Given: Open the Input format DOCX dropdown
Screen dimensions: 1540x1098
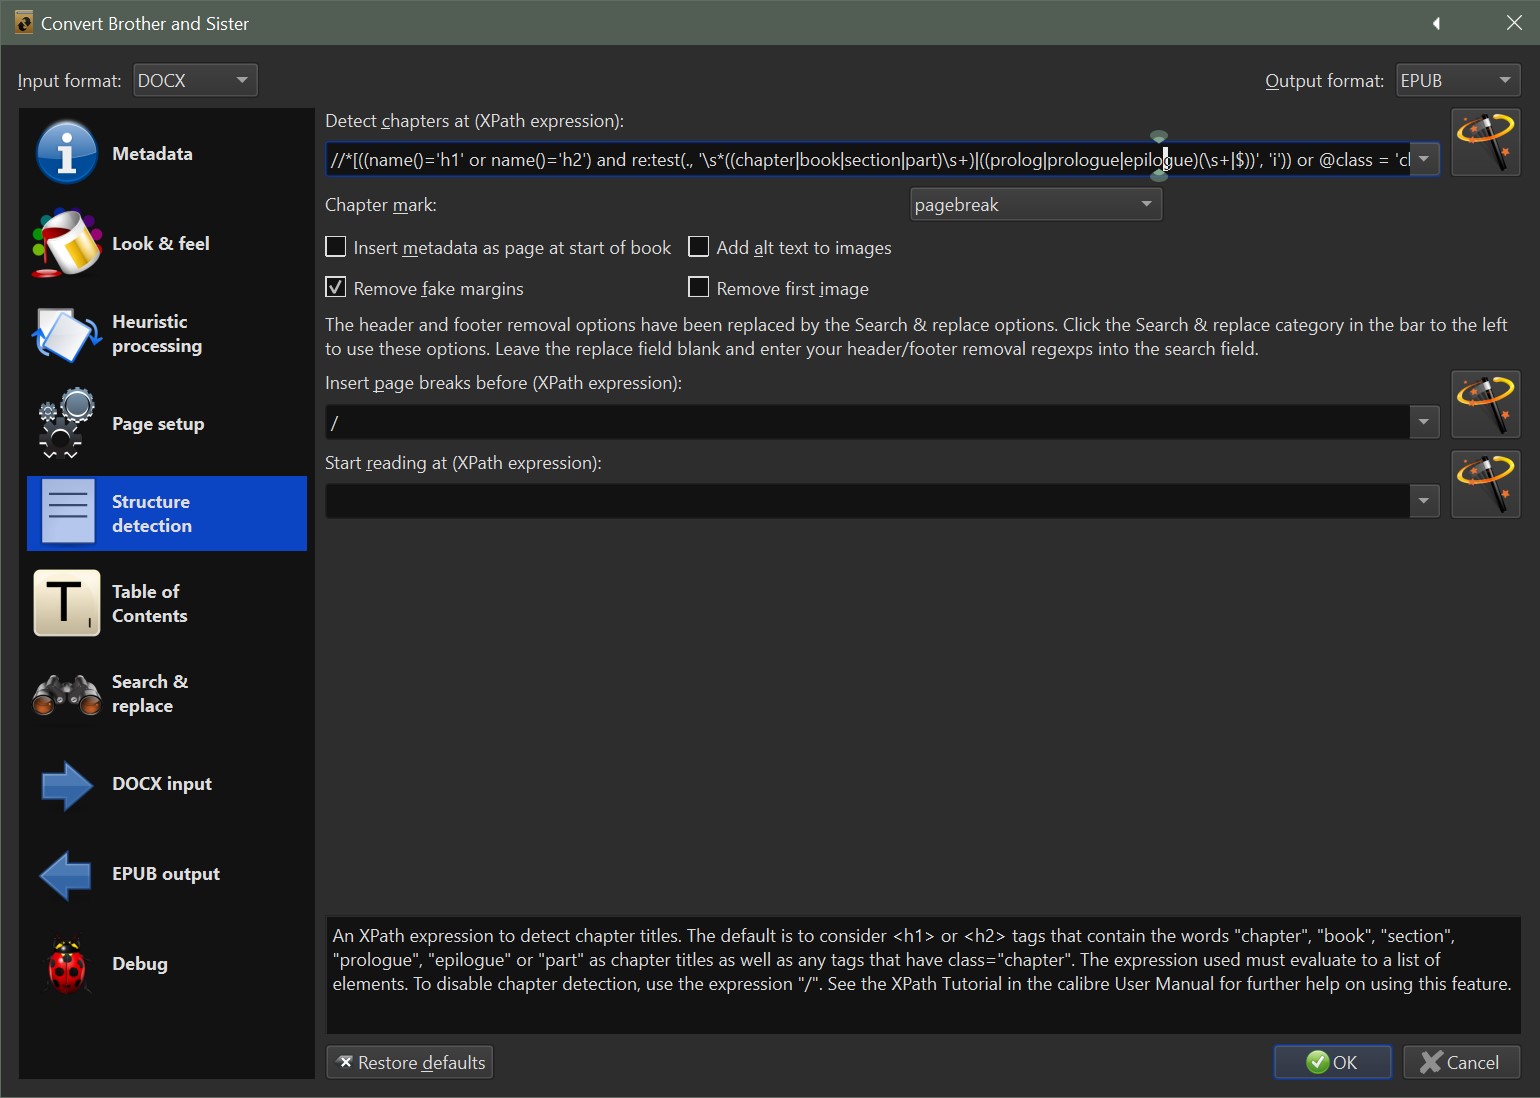Looking at the screenshot, I should [195, 80].
